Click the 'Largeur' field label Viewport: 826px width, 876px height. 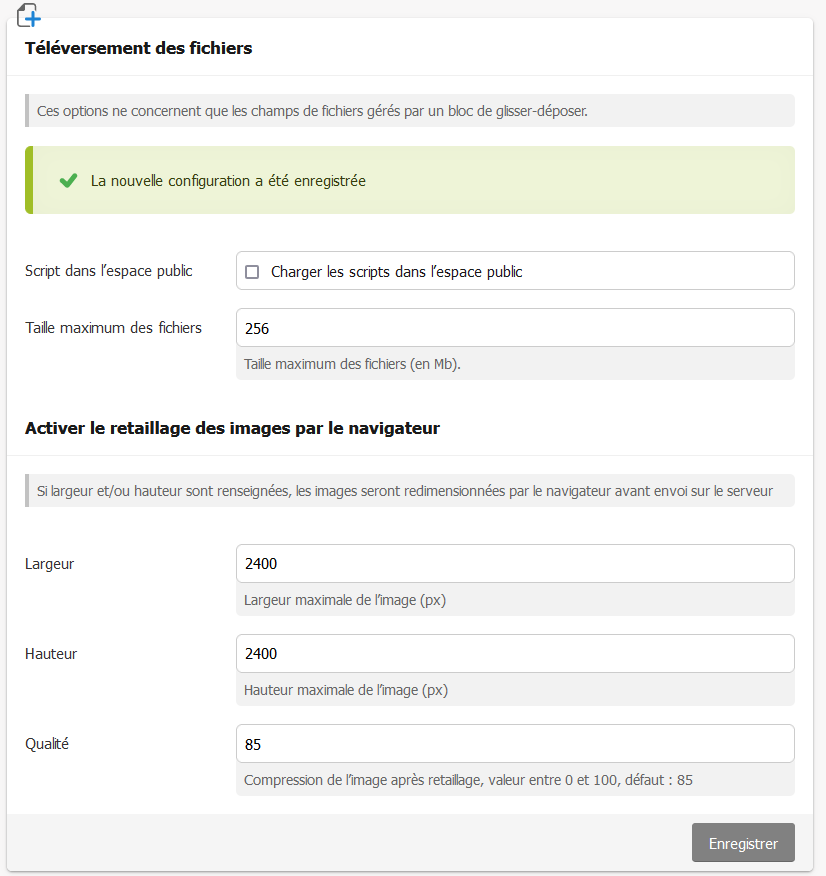(x=50, y=564)
